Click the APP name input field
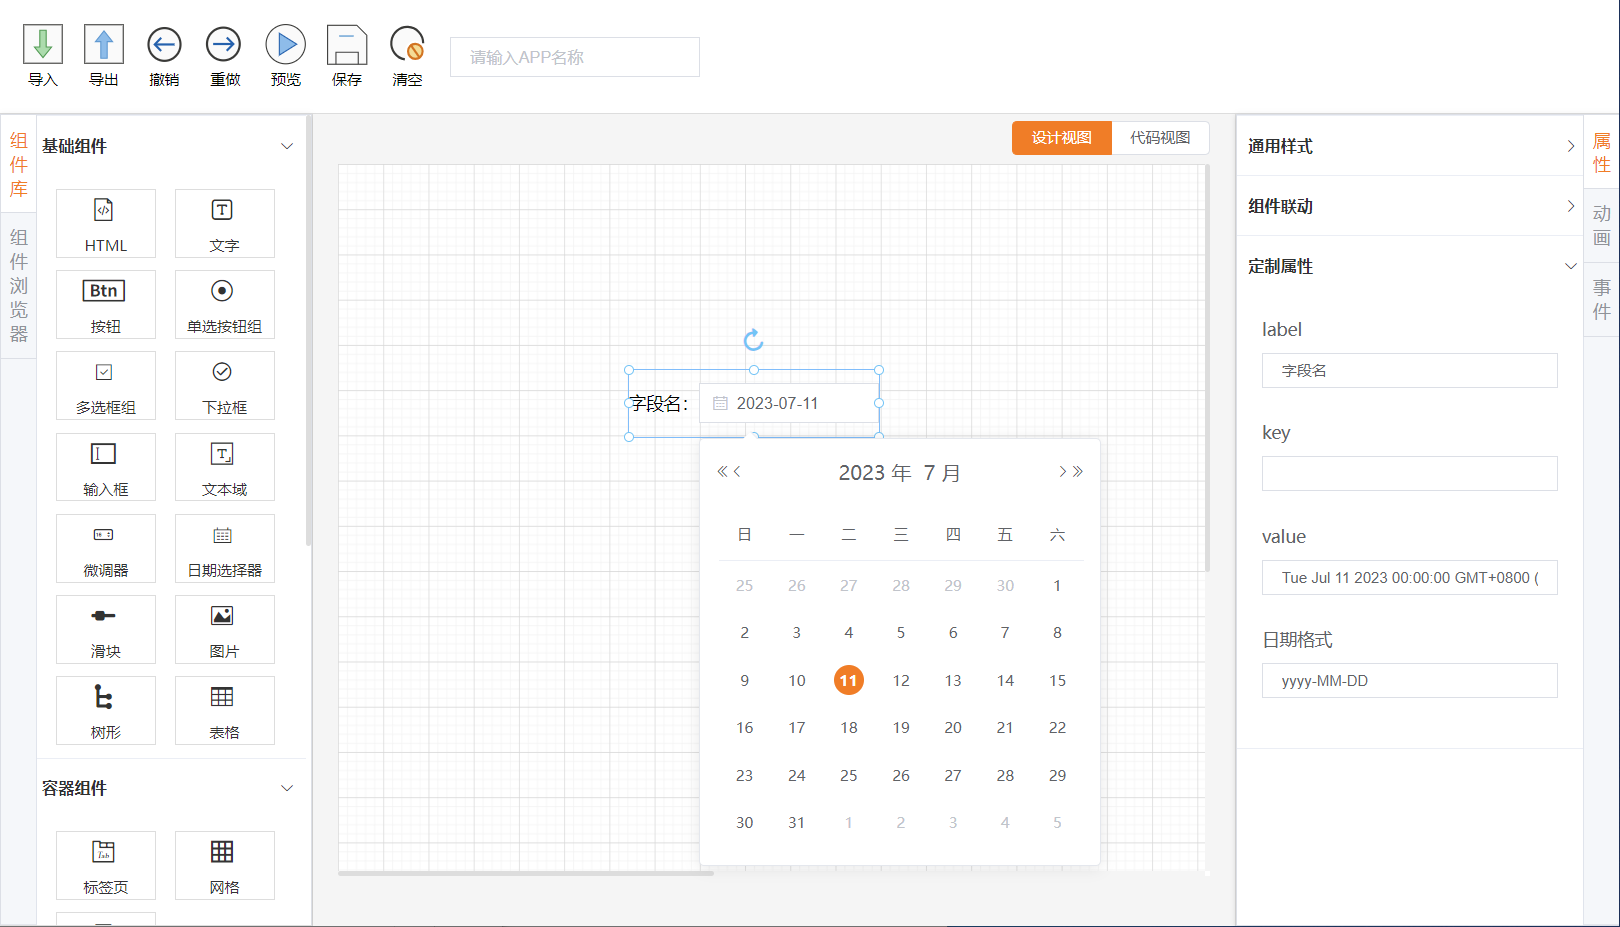1620x927 pixels. pyautogui.click(x=575, y=57)
